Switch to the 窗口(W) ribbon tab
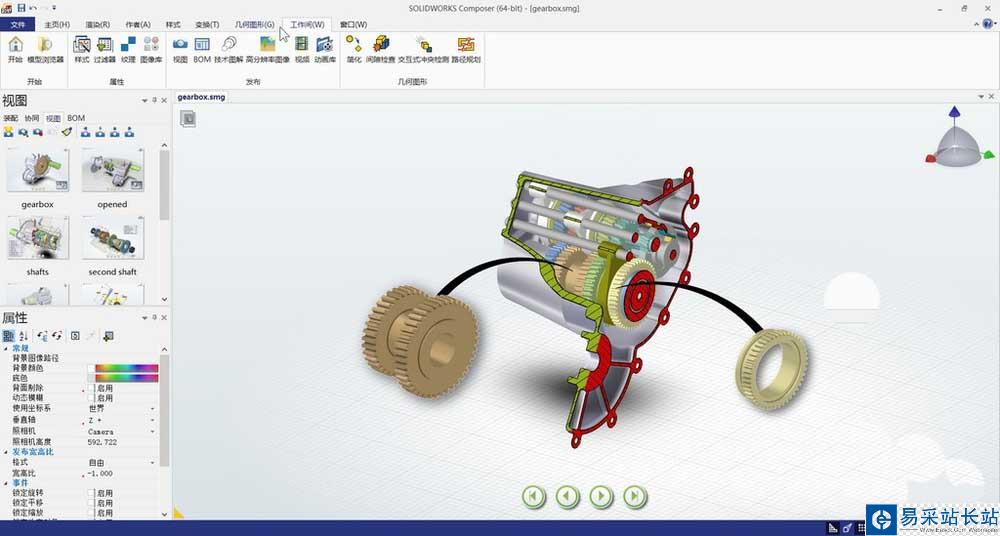The image size is (1000, 536). pos(353,24)
